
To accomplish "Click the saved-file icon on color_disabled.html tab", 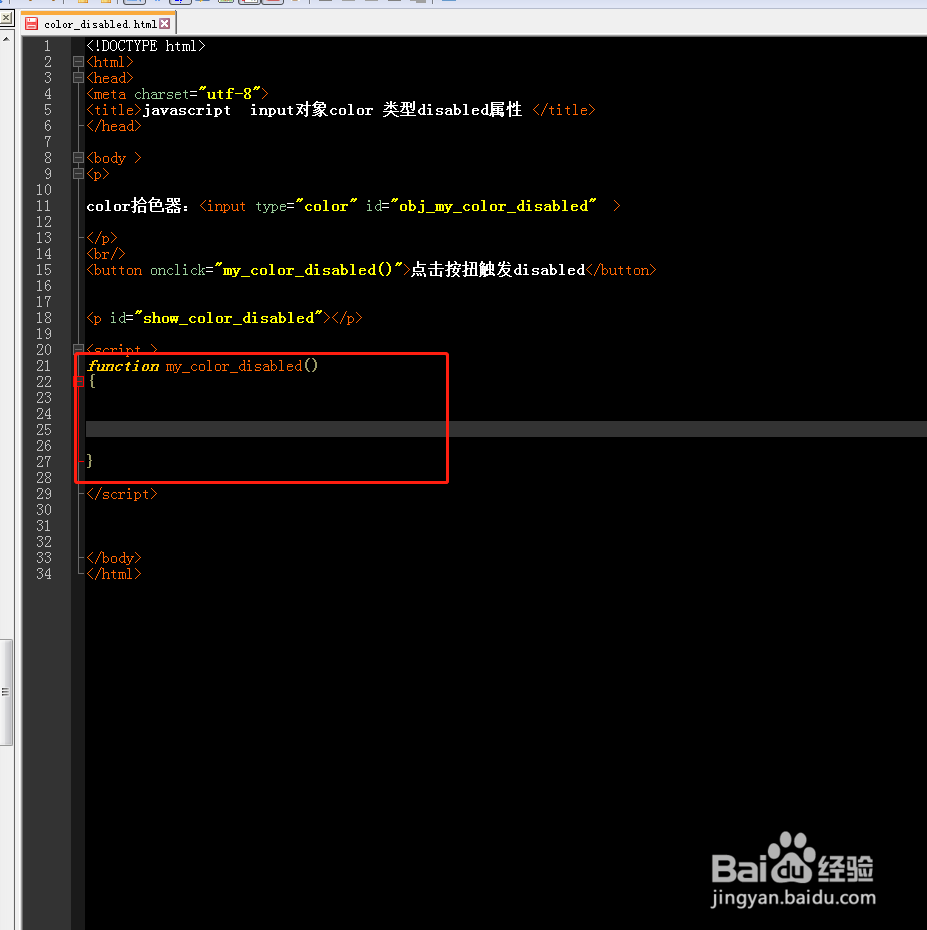I will pos(31,24).
